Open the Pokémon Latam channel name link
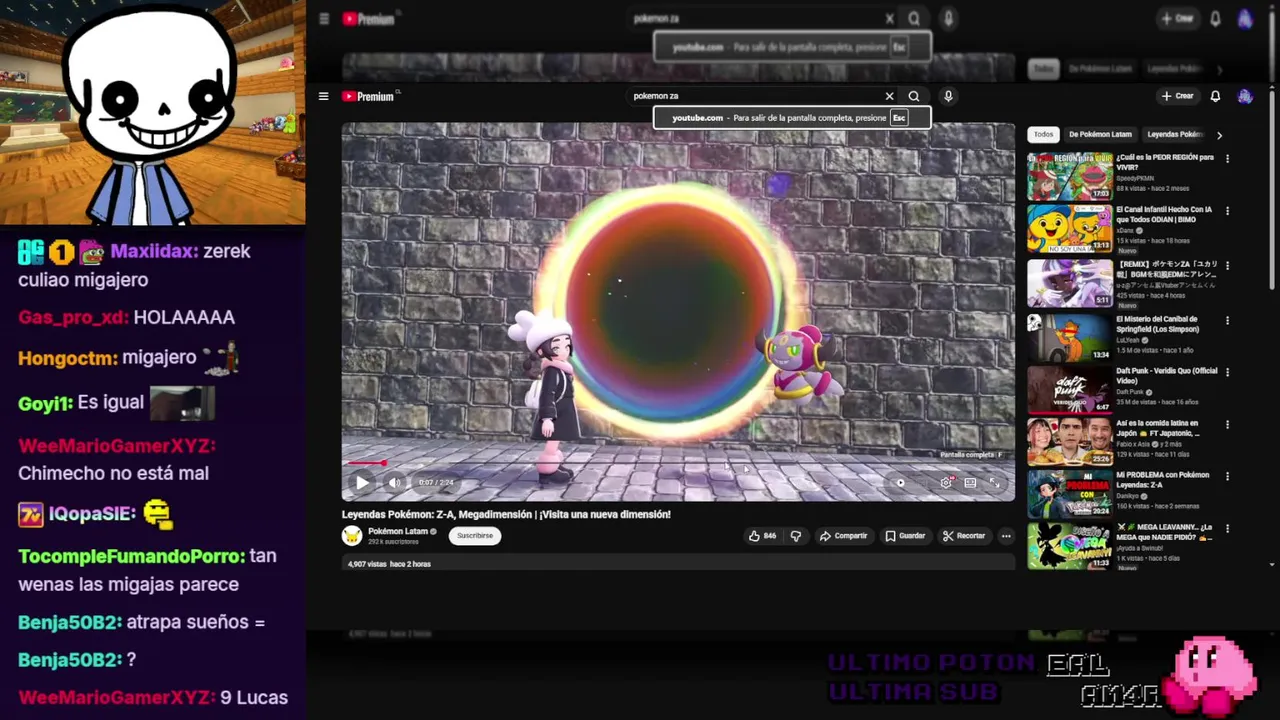 (398, 531)
